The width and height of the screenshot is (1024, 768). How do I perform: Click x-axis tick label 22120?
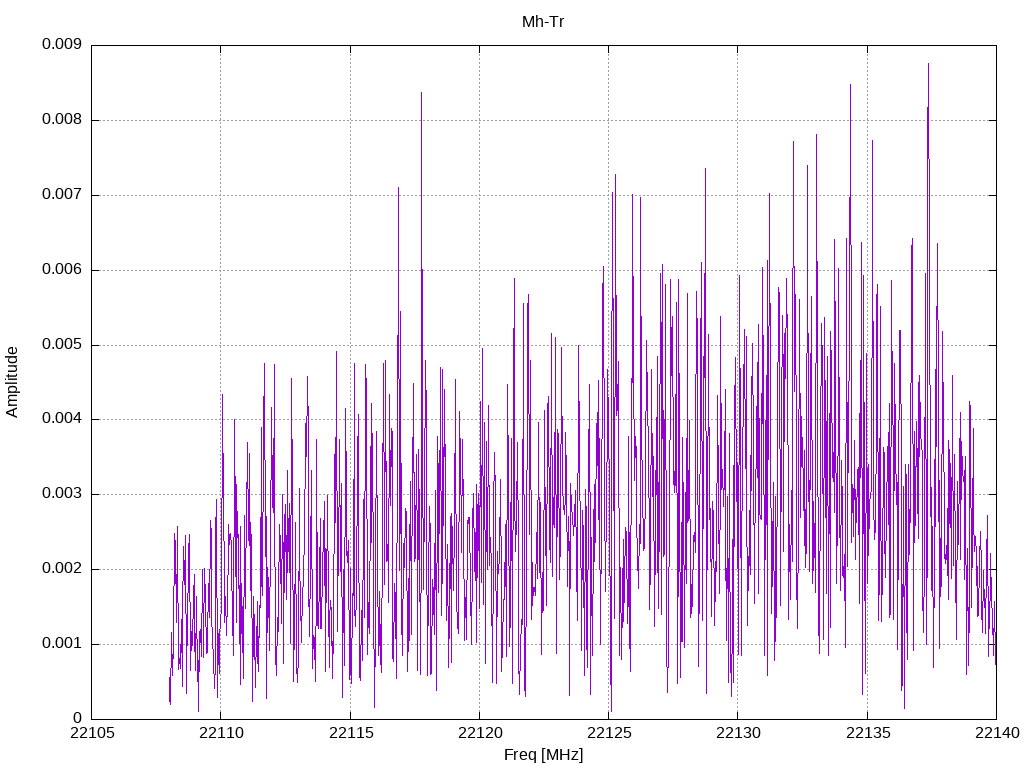coord(480,733)
